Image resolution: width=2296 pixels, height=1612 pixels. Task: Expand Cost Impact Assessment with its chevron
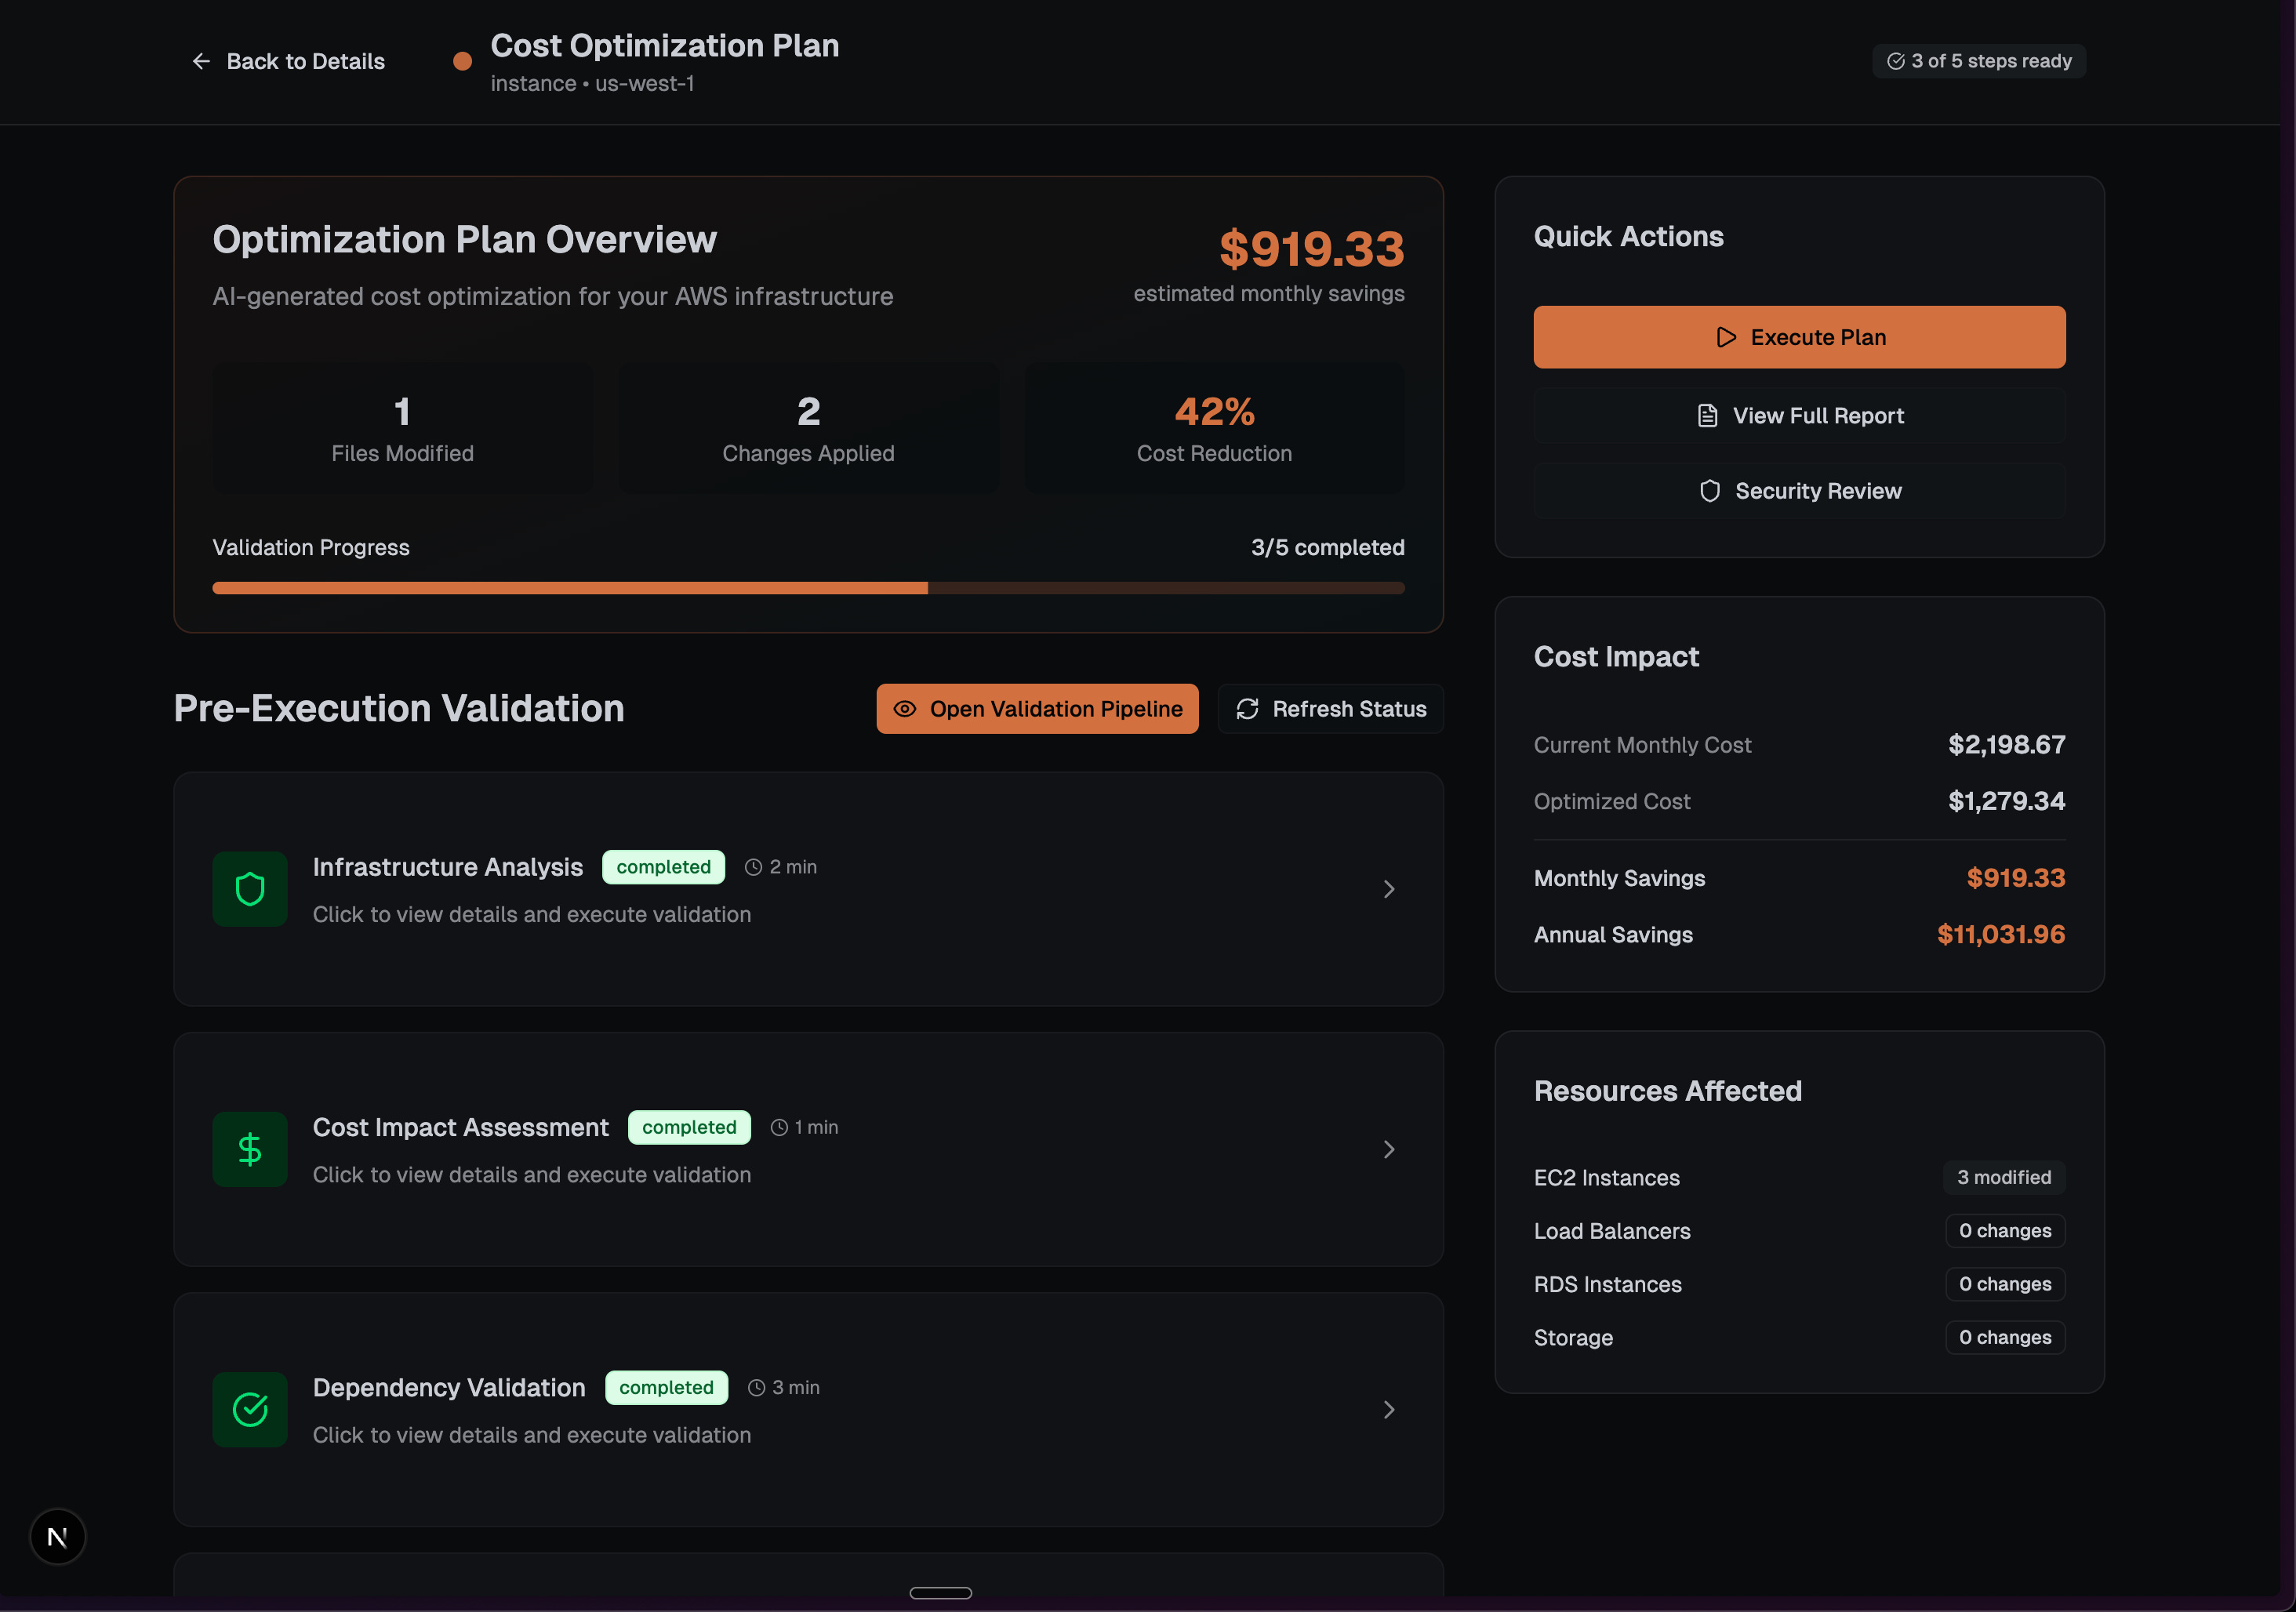click(x=1388, y=1149)
